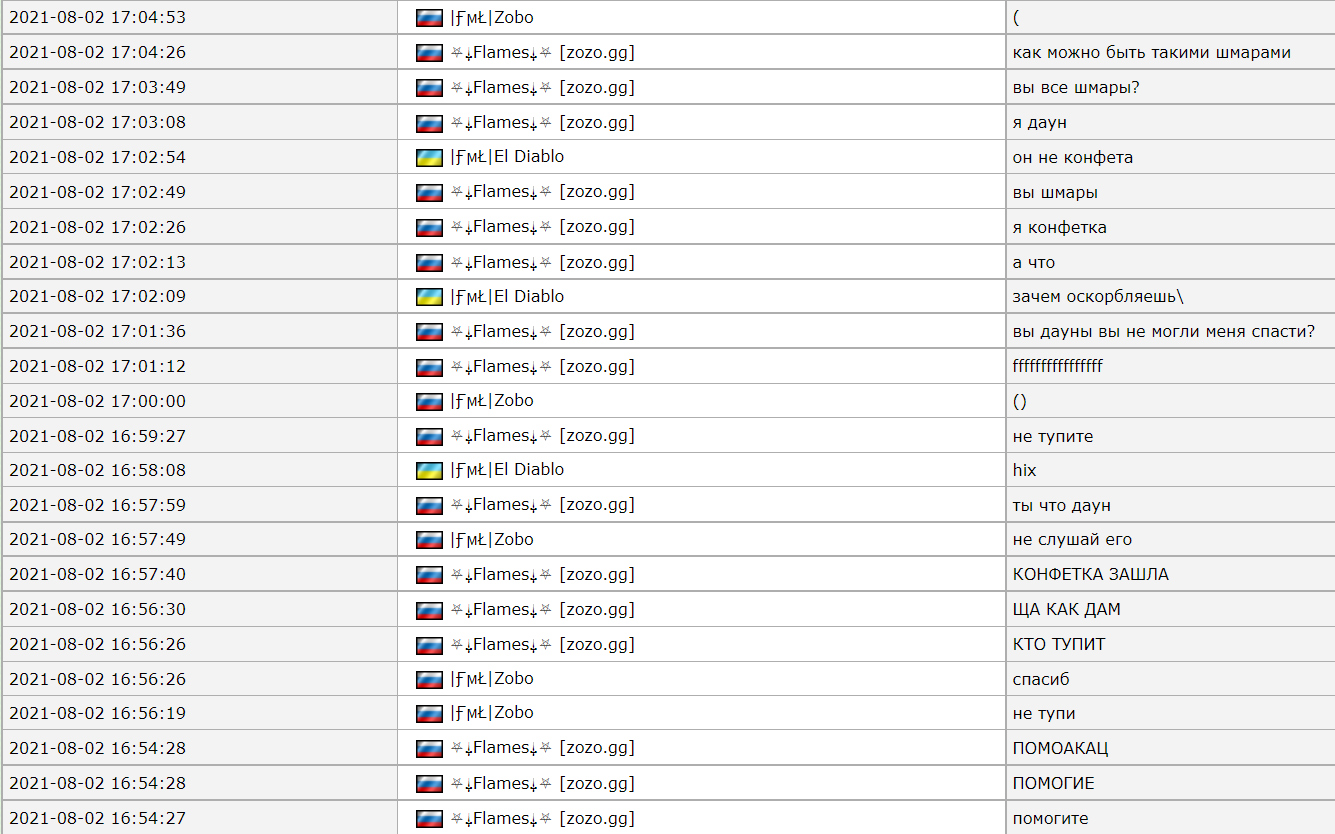
Task: Click El Diablo name in "hix" row
Action: (507, 470)
